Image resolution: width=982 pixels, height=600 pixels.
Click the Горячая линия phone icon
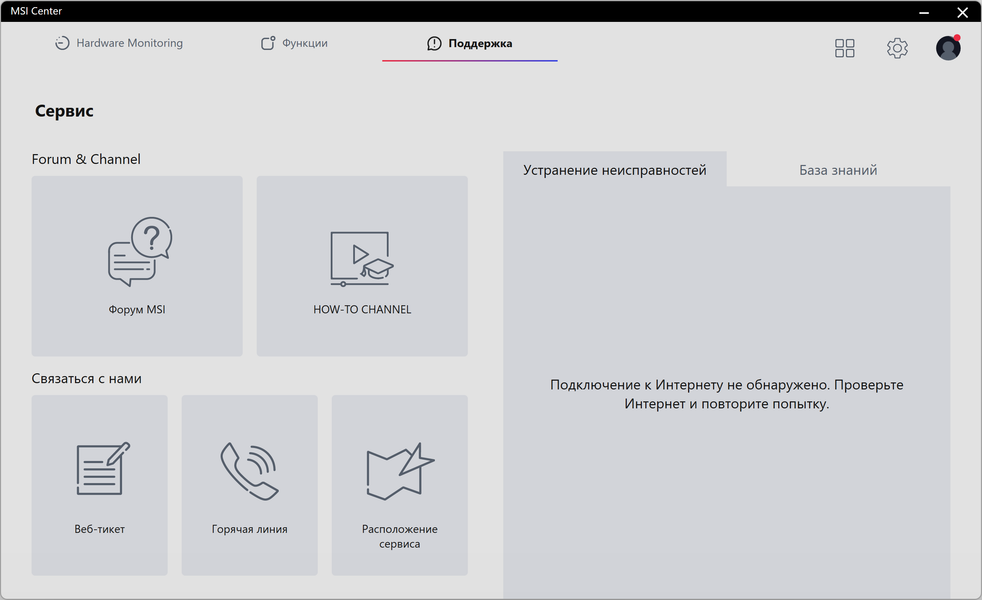[x=249, y=471]
